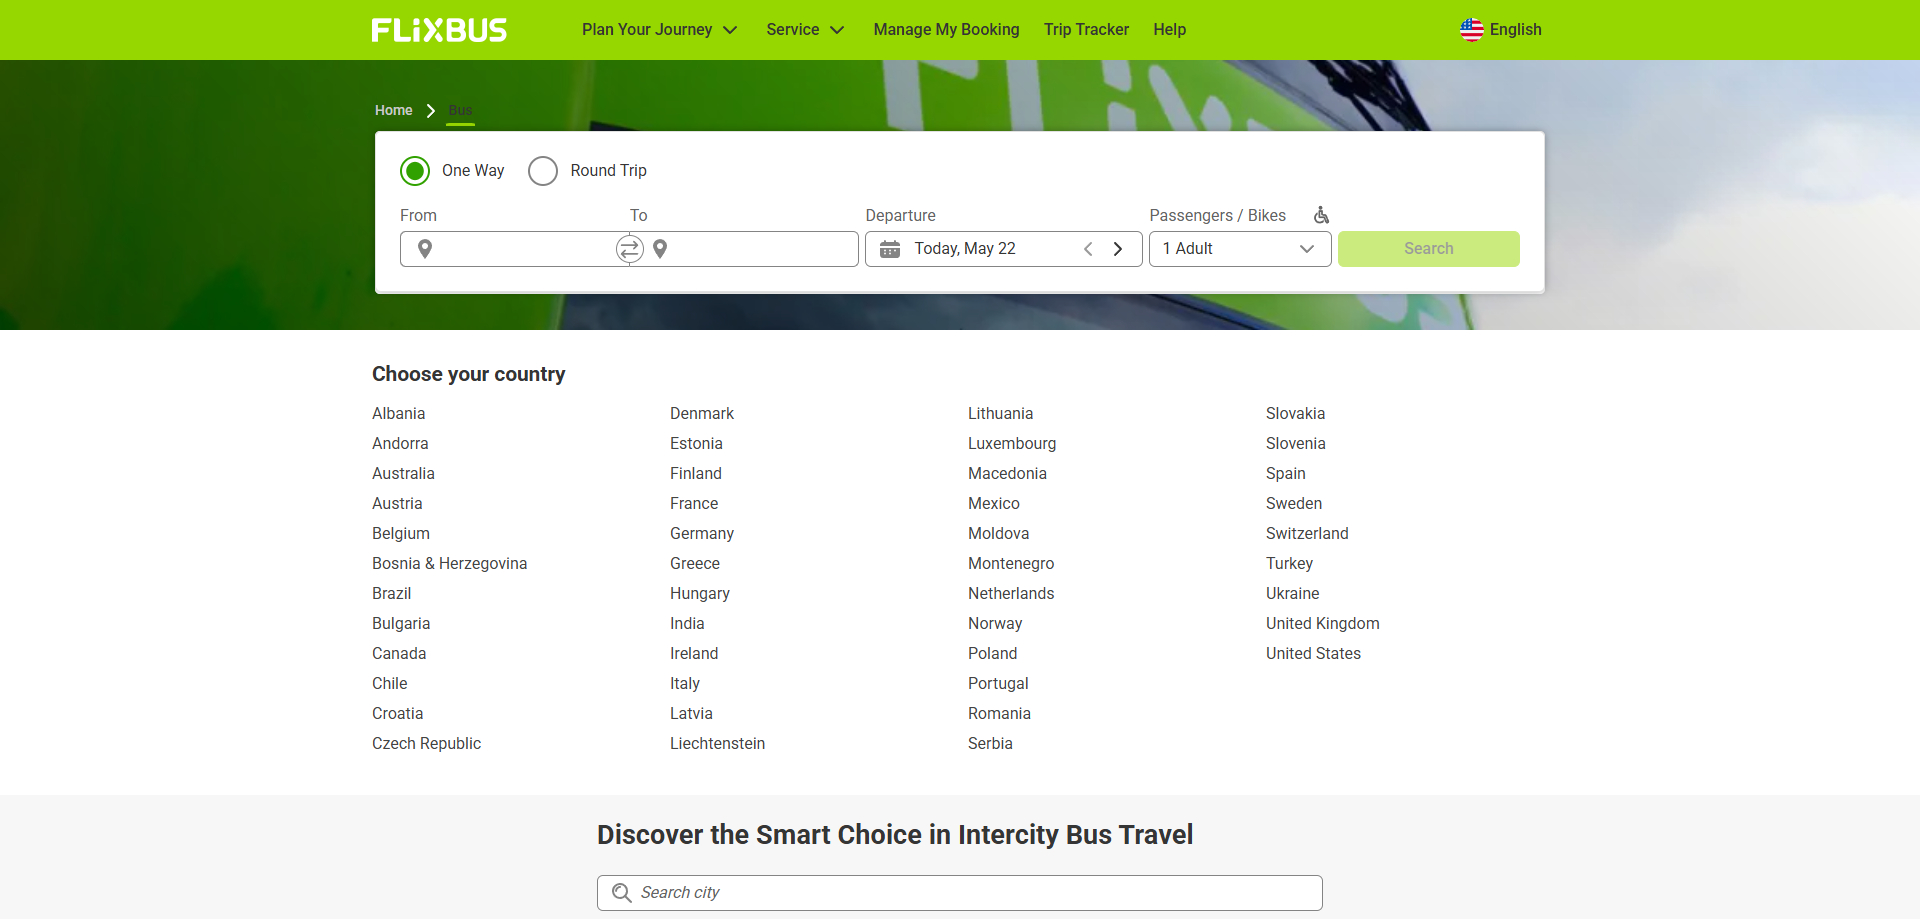Open Germany country page
The width and height of the screenshot is (1920, 919).
[702, 534]
